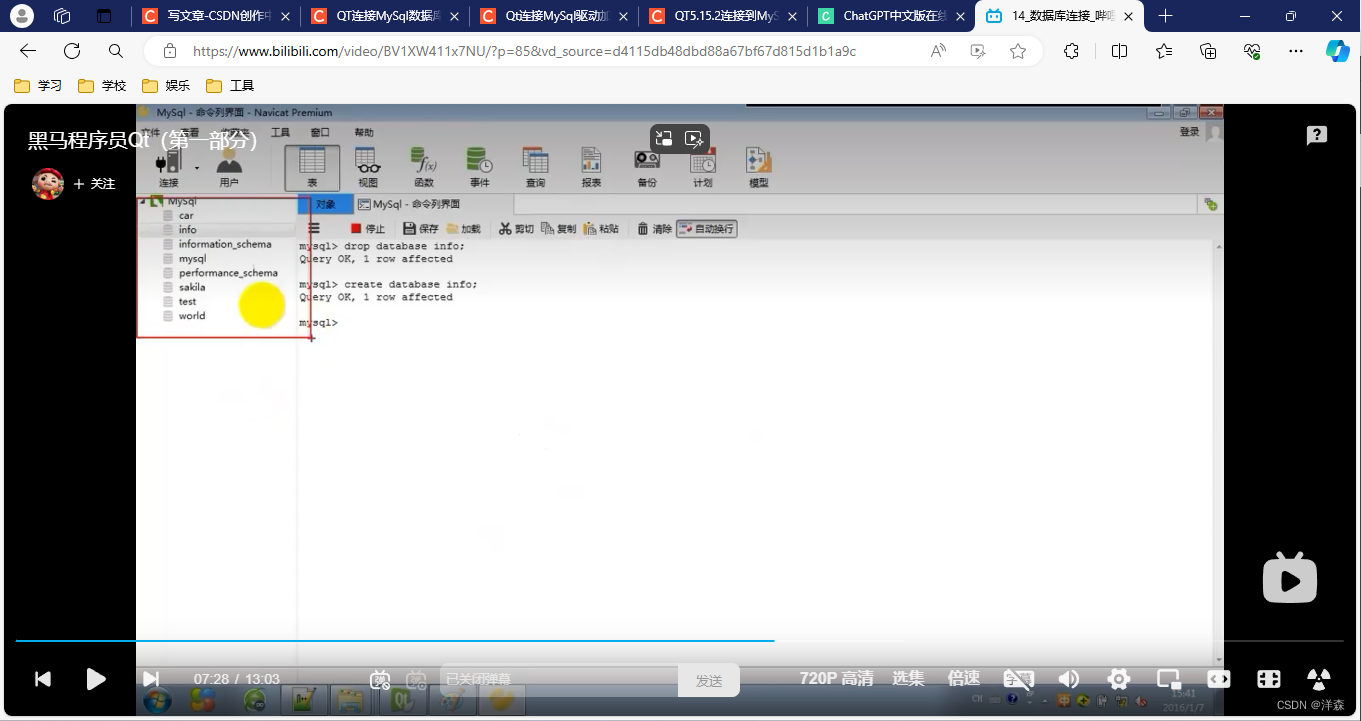Switch to the 写文章-CSDN创作中心 tab
The height and width of the screenshot is (721, 1361).
click(216, 16)
